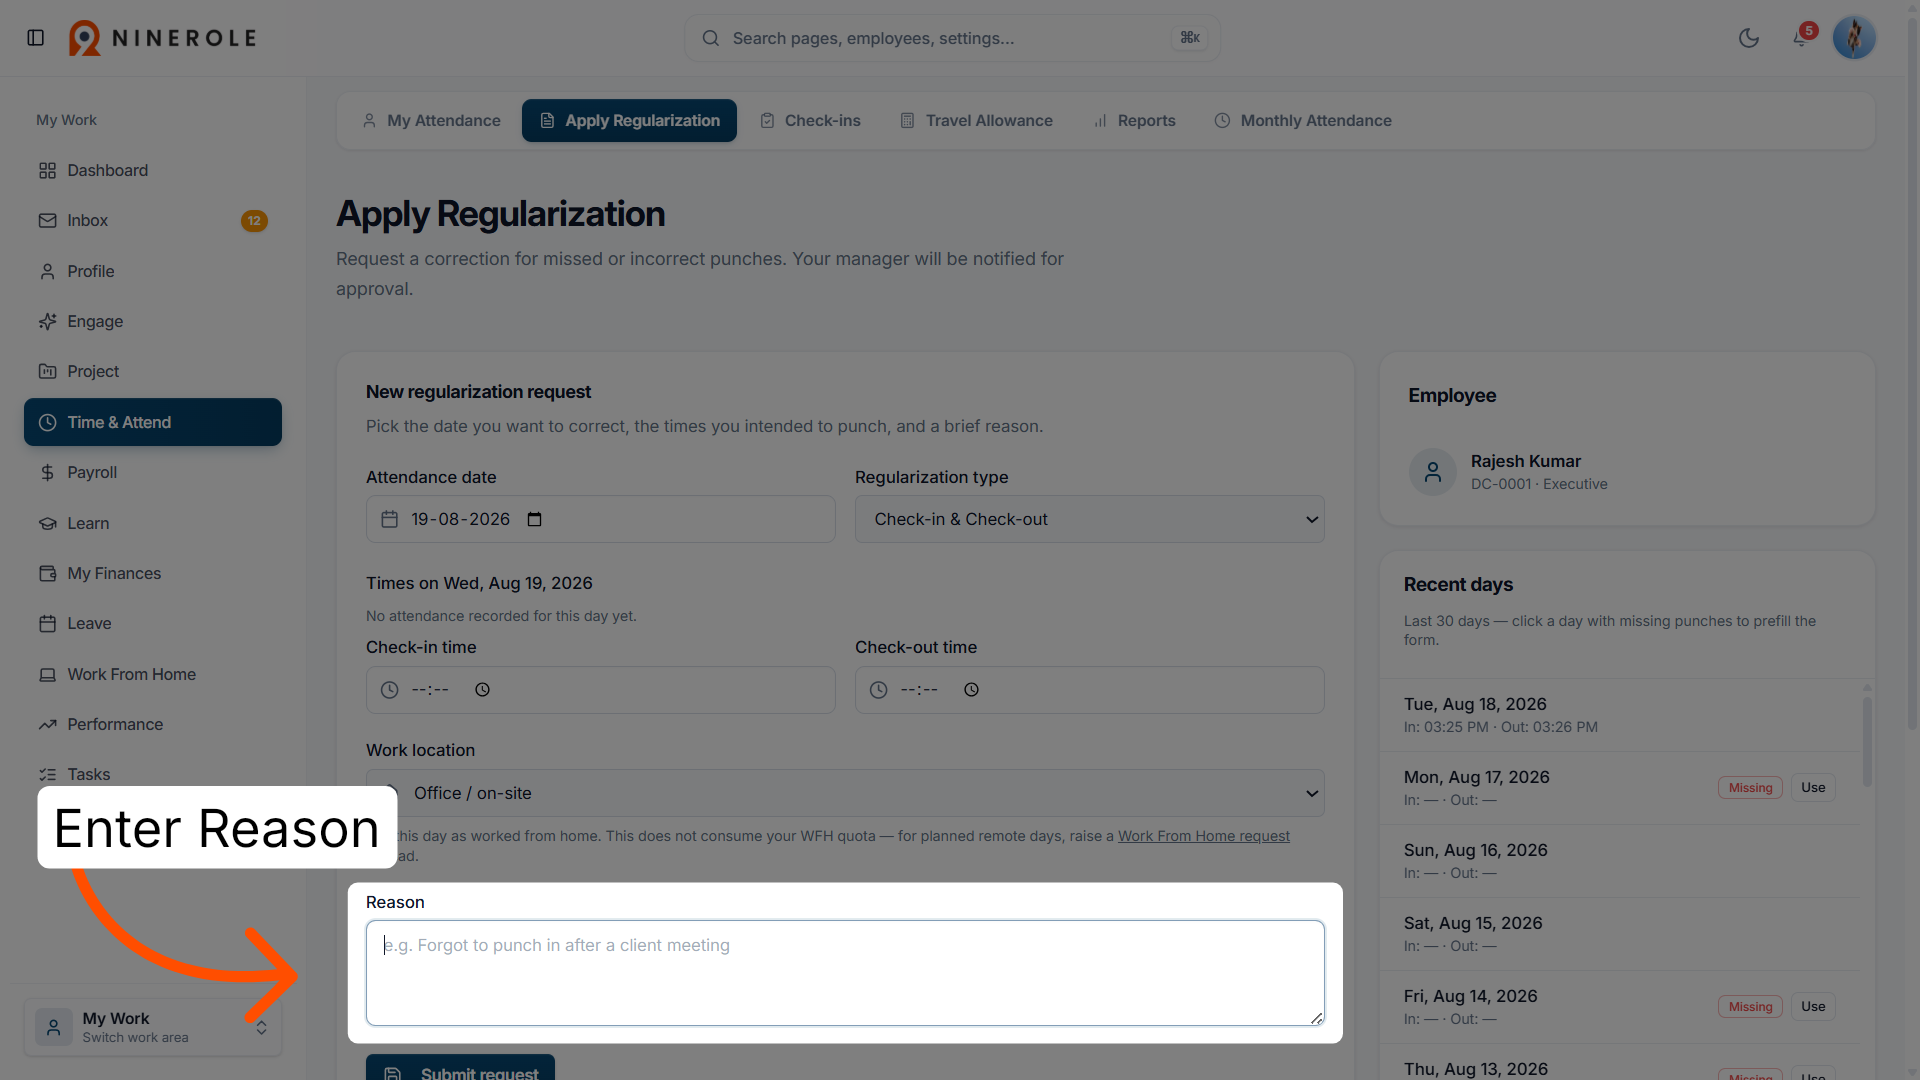Click the Check-in time field
Screen dimensions: 1920x1080
coord(600,690)
